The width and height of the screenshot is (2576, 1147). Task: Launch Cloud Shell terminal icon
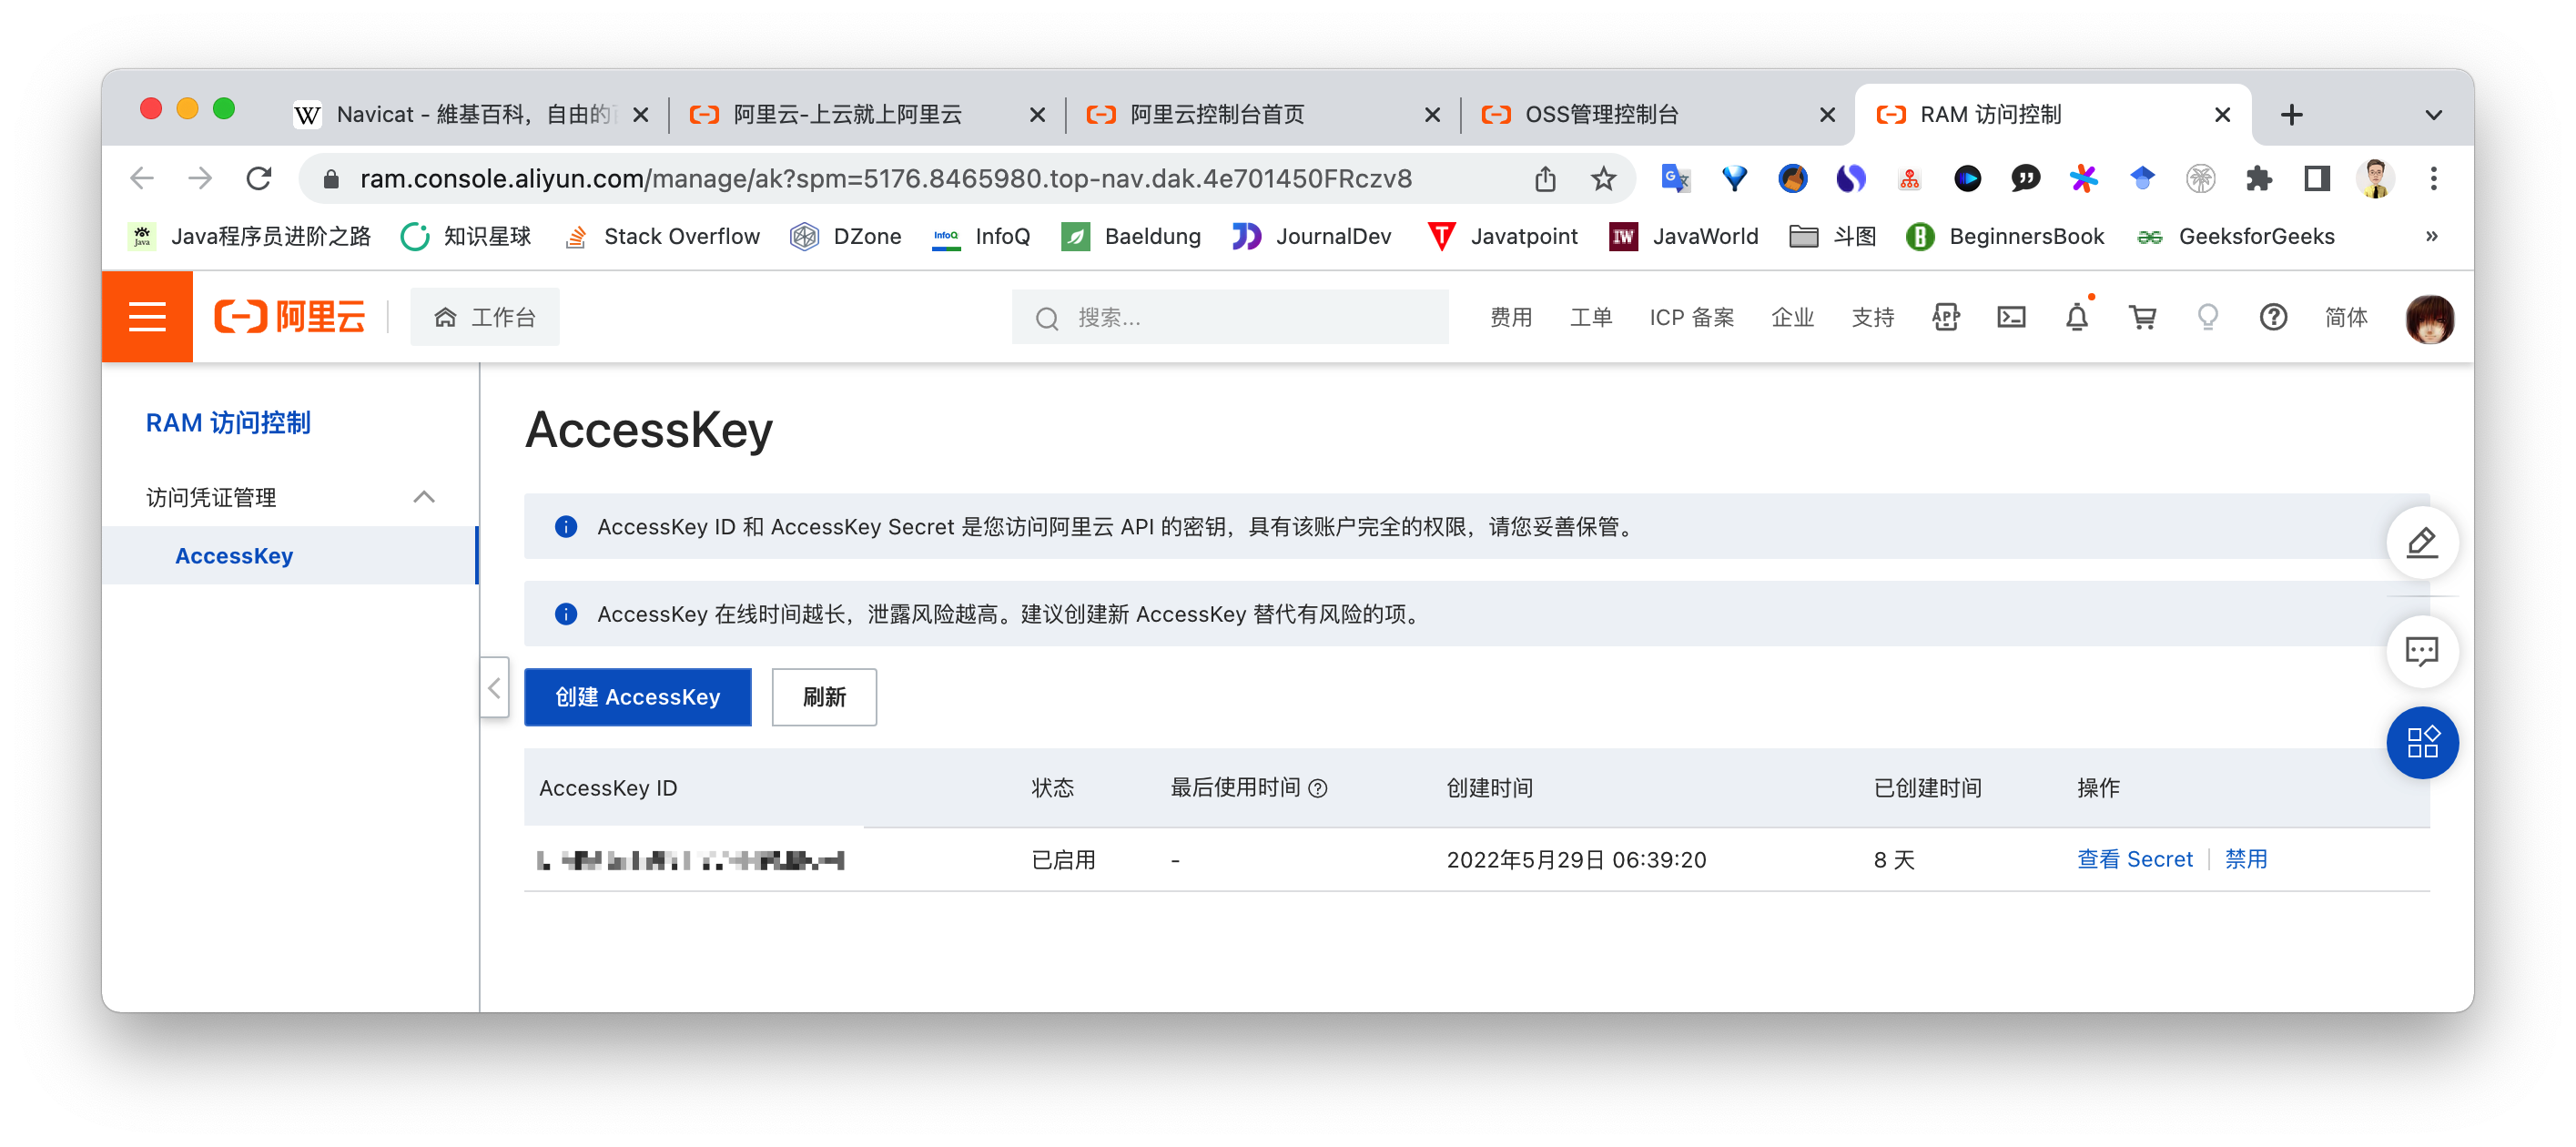pos(2011,318)
